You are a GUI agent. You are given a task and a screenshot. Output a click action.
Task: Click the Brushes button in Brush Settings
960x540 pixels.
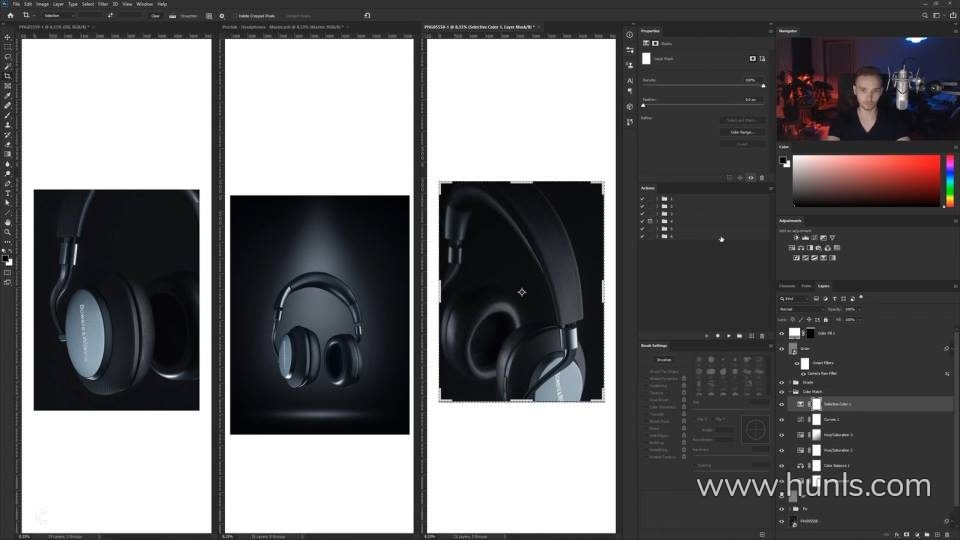tap(664, 360)
